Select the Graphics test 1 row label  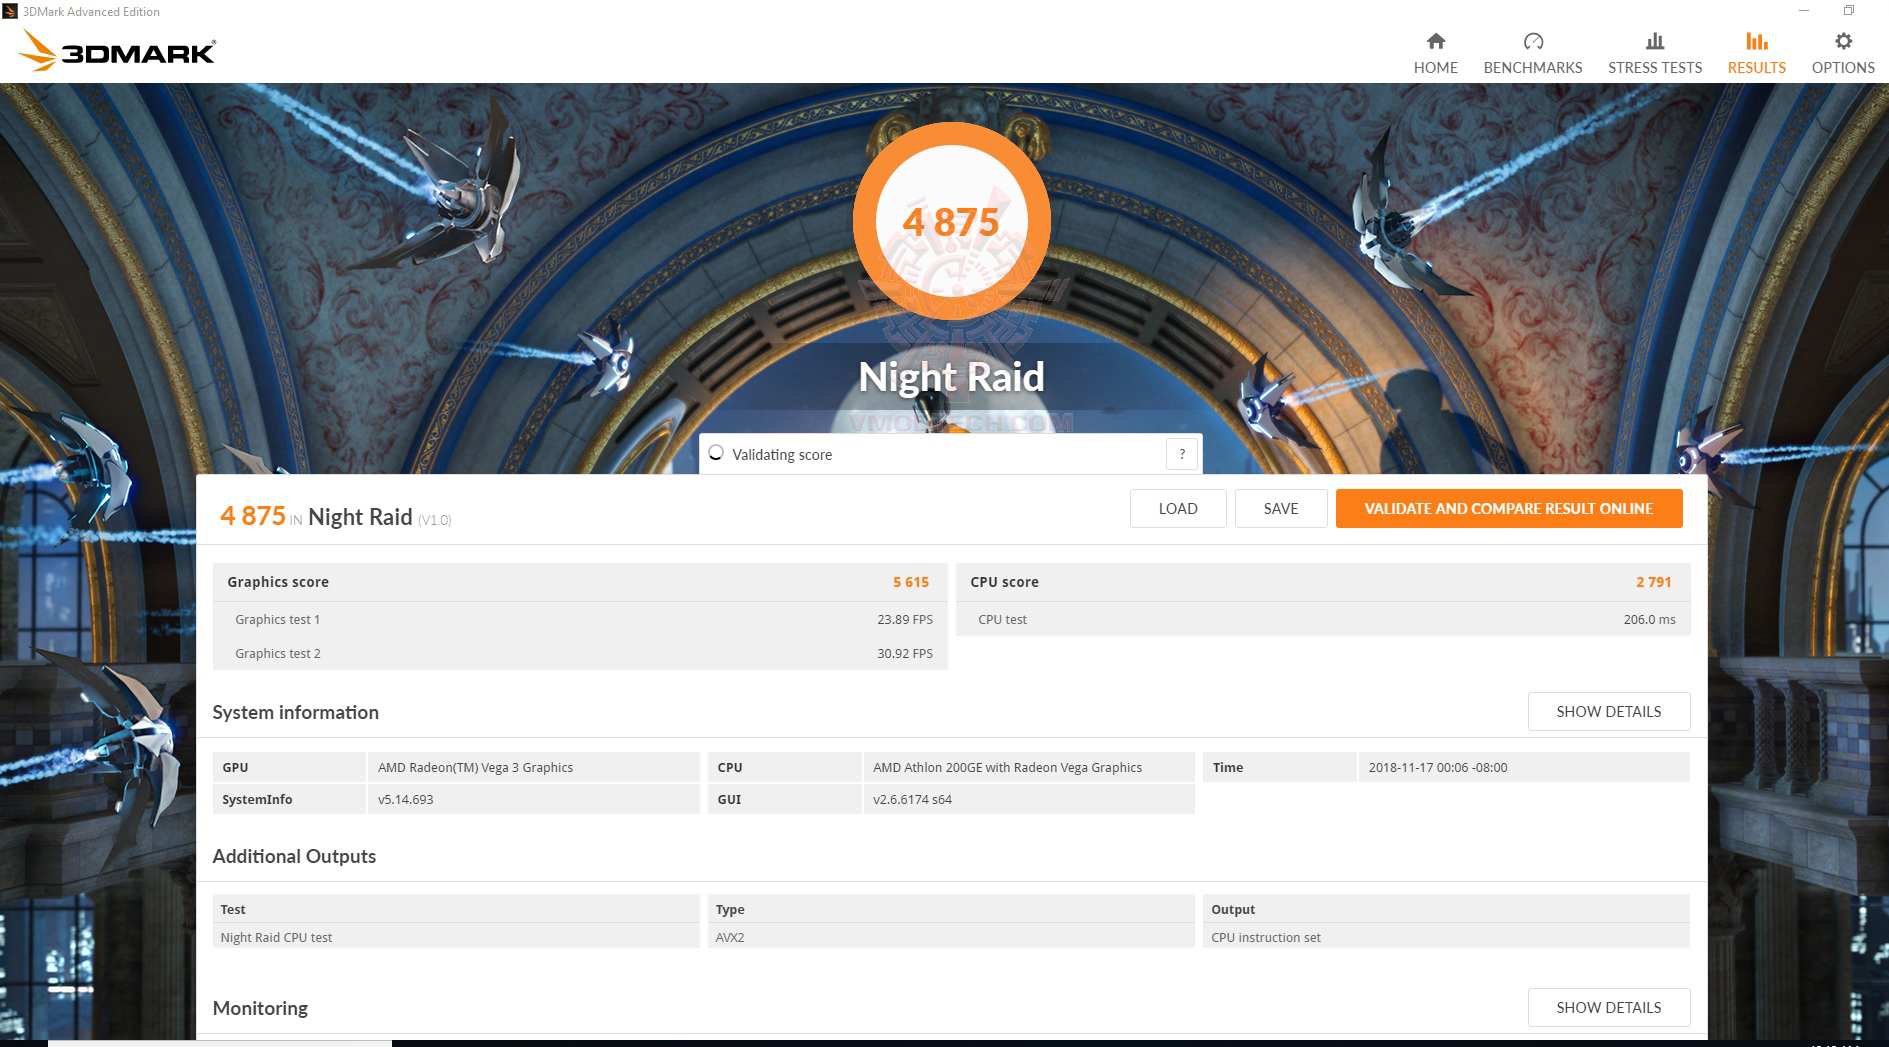pos(278,619)
